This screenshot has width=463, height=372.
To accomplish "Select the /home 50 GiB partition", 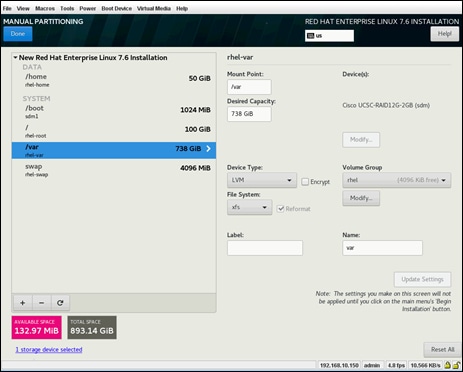I will [114, 80].
